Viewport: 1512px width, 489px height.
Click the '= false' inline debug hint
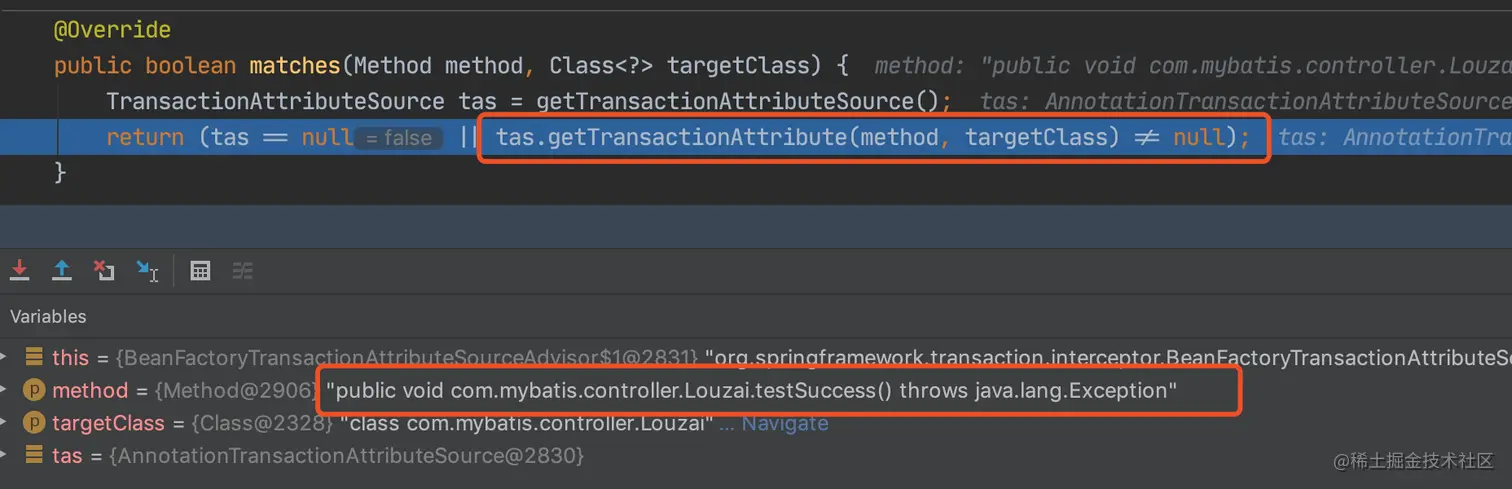click(400, 138)
